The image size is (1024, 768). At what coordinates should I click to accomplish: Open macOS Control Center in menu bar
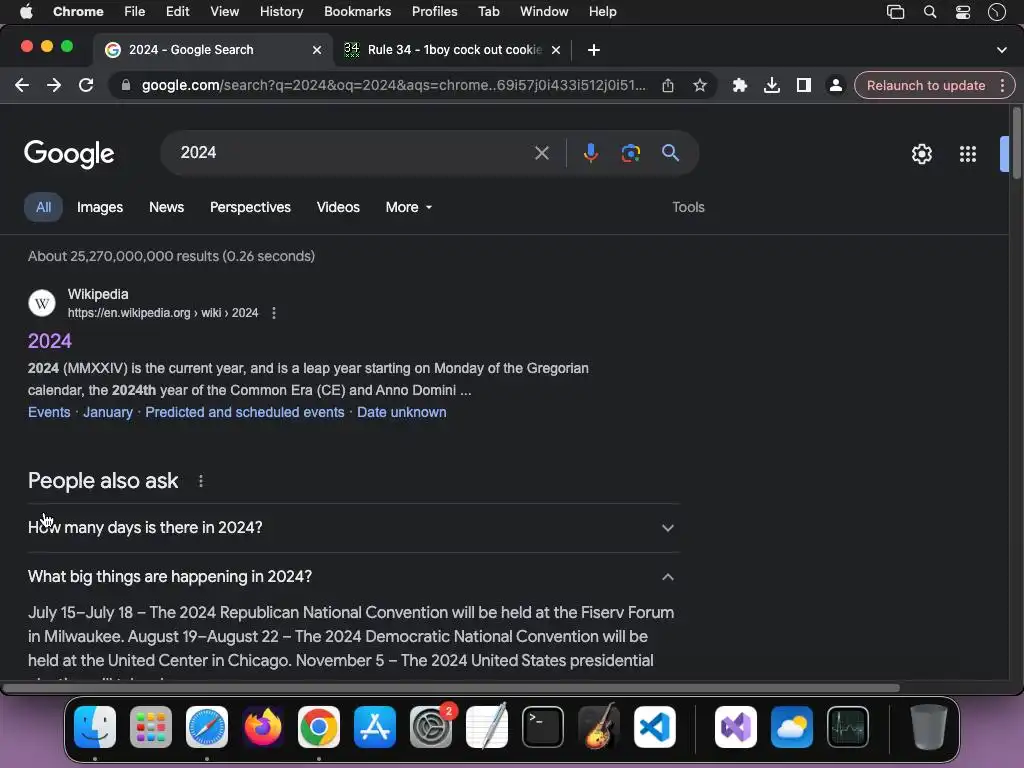[963, 12]
